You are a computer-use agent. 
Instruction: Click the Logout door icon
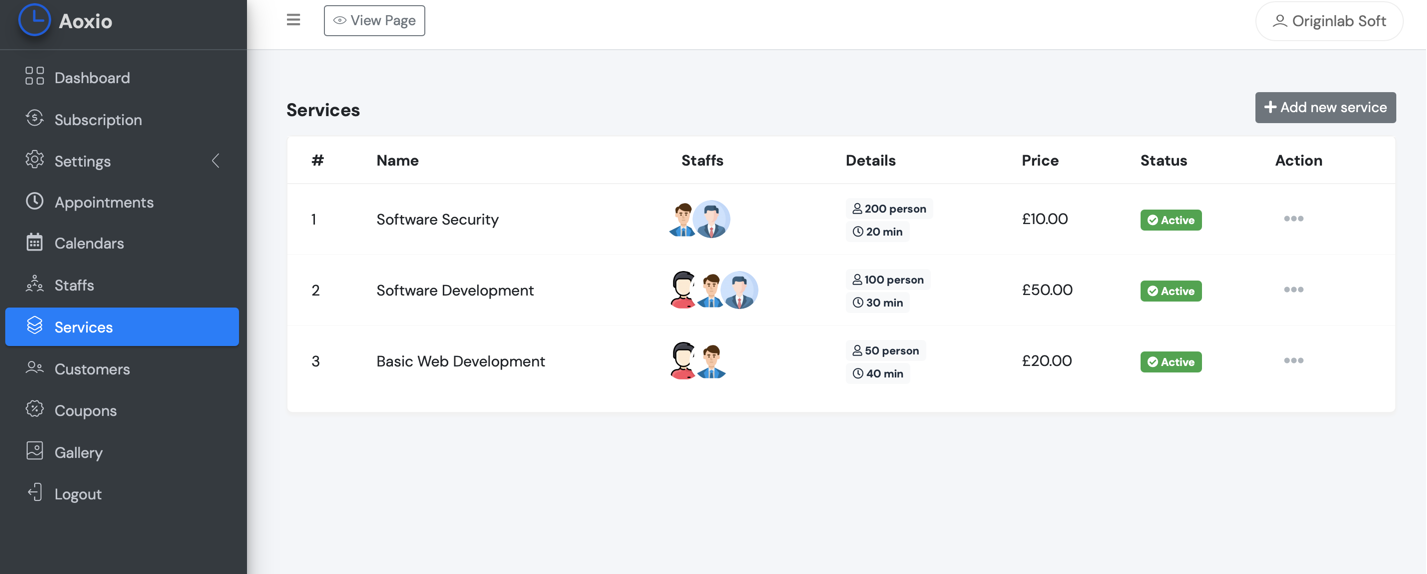[35, 494]
